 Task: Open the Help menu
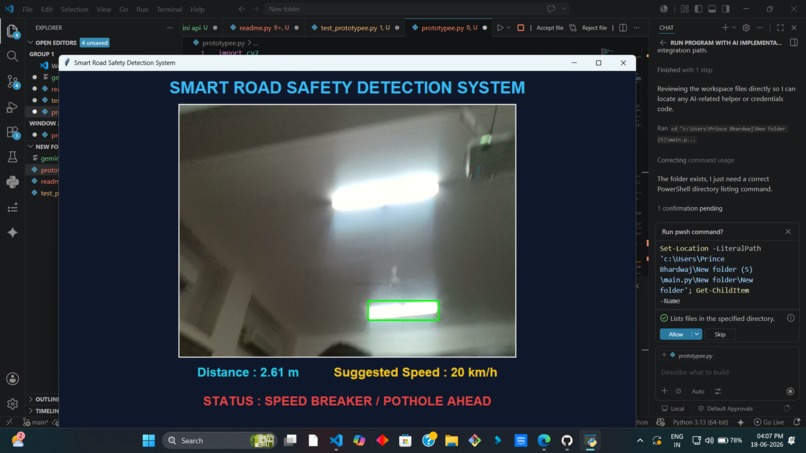click(197, 9)
